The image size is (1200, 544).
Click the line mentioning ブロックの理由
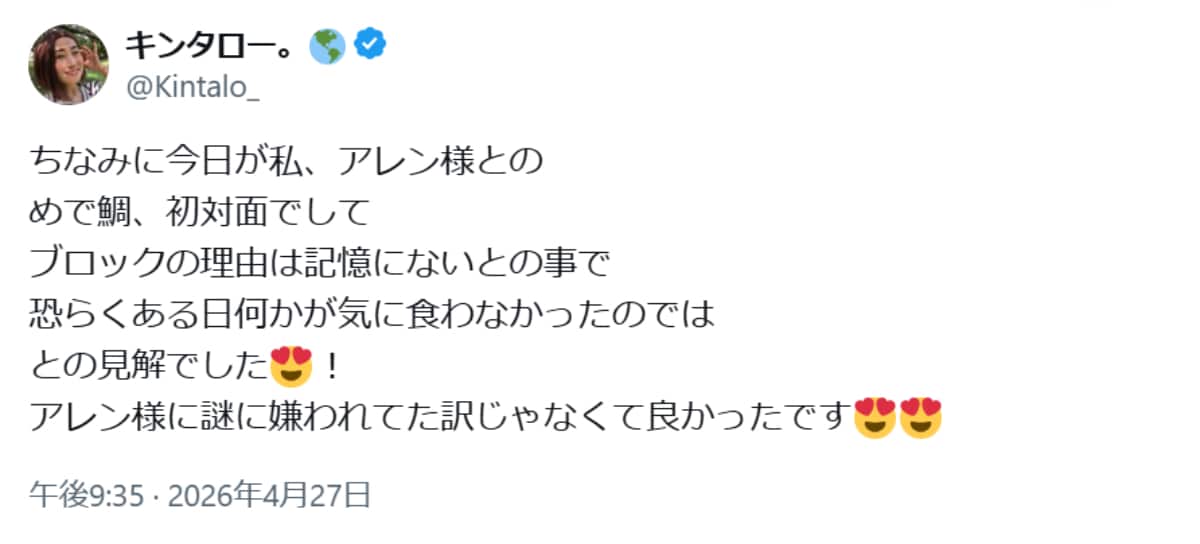click(x=318, y=265)
